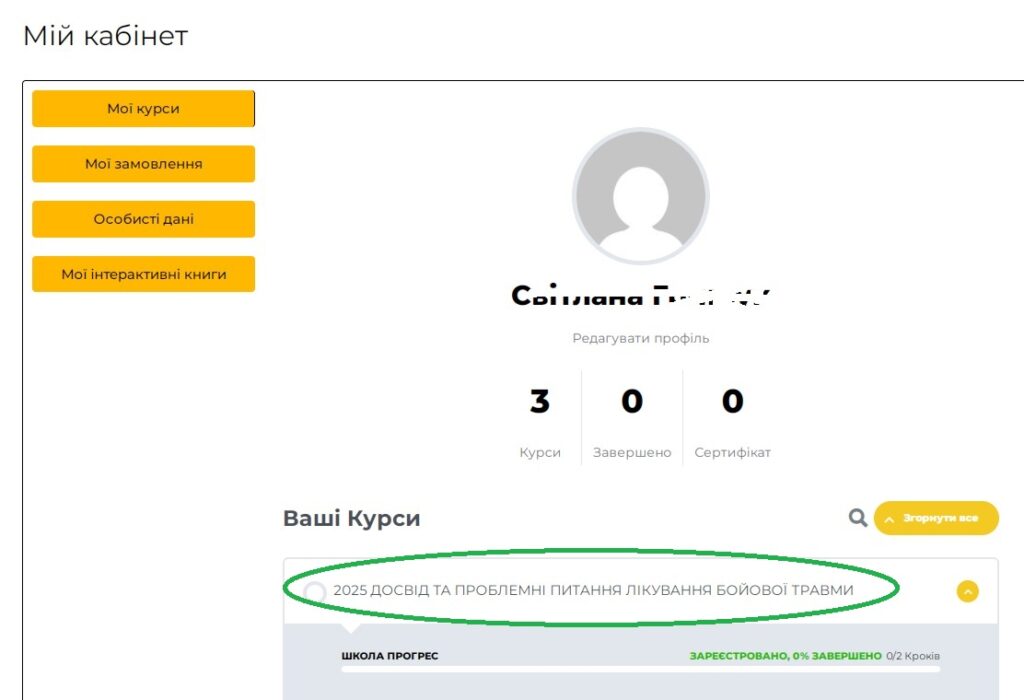The width and height of the screenshot is (1024, 700).
Task: Open Мої інтерактивні книги
Action: click(x=143, y=274)
